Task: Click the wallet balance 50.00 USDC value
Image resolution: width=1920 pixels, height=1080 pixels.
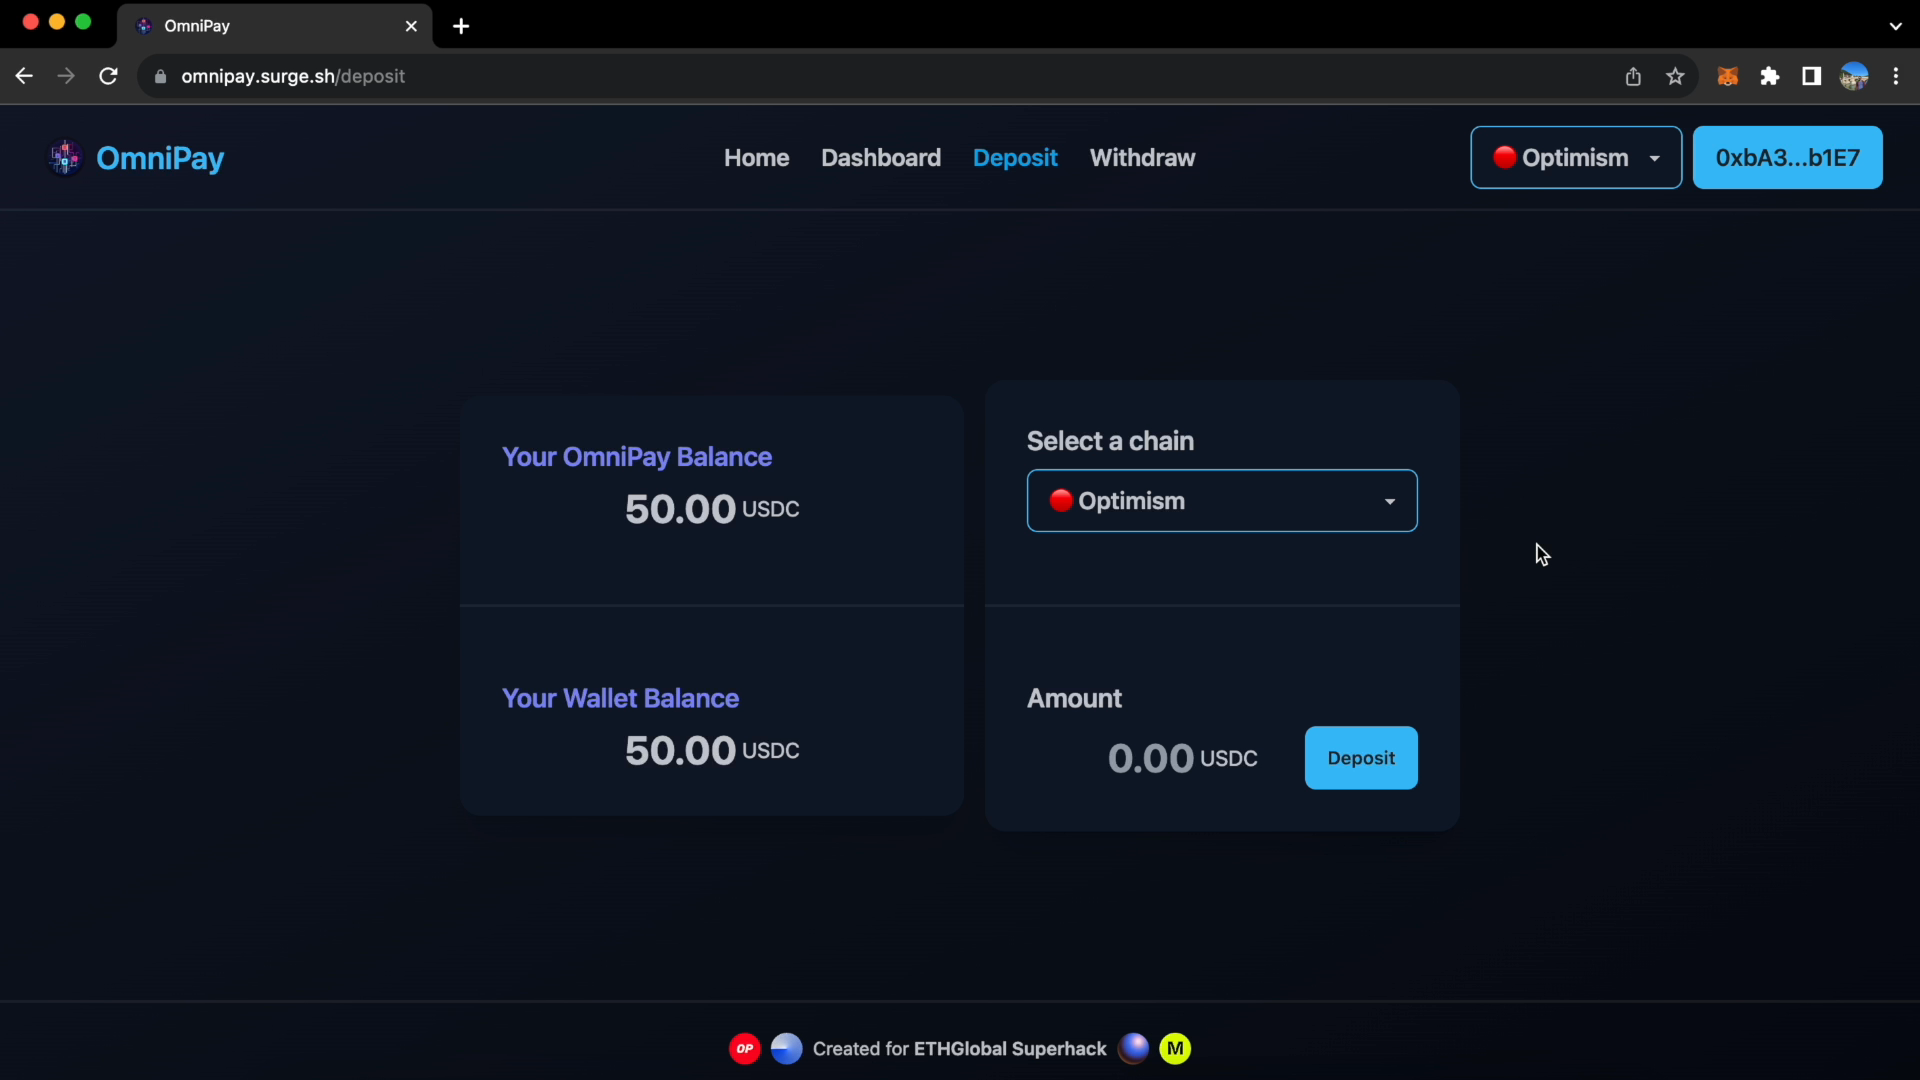Action: 712,751
